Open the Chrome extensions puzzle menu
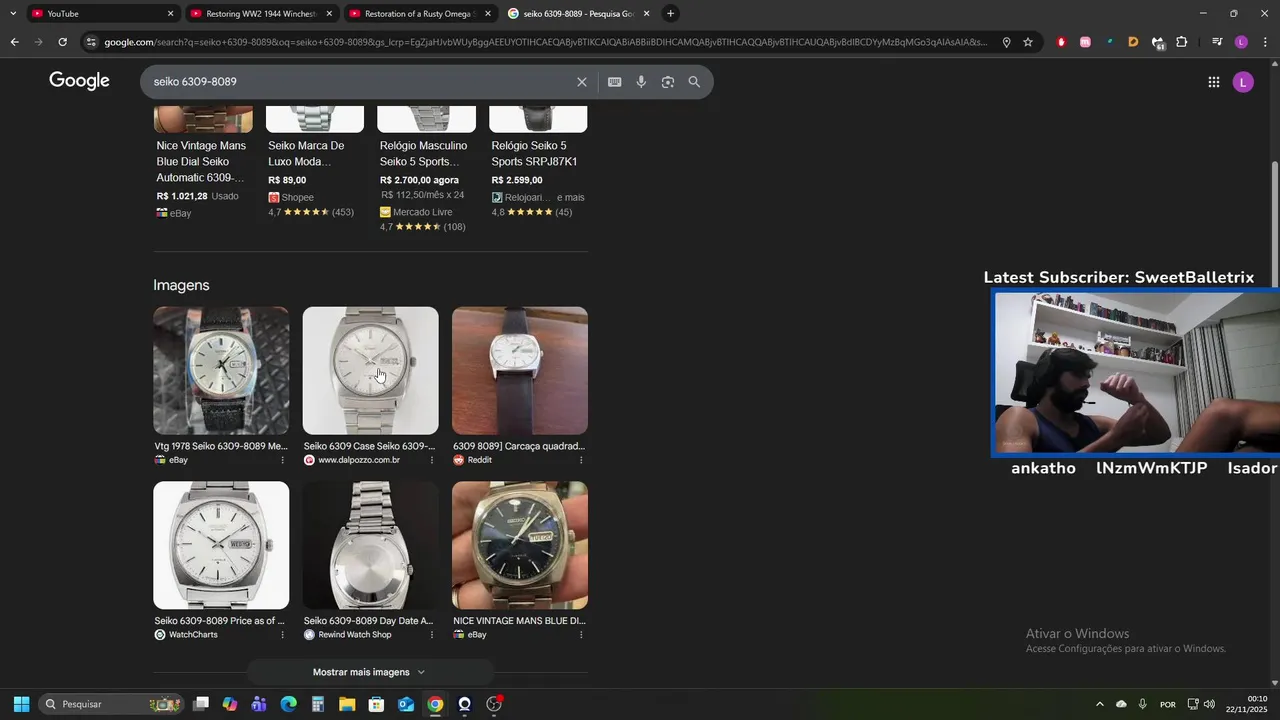This screenshot has height=720, width=1280. [x=1181, y=42]
